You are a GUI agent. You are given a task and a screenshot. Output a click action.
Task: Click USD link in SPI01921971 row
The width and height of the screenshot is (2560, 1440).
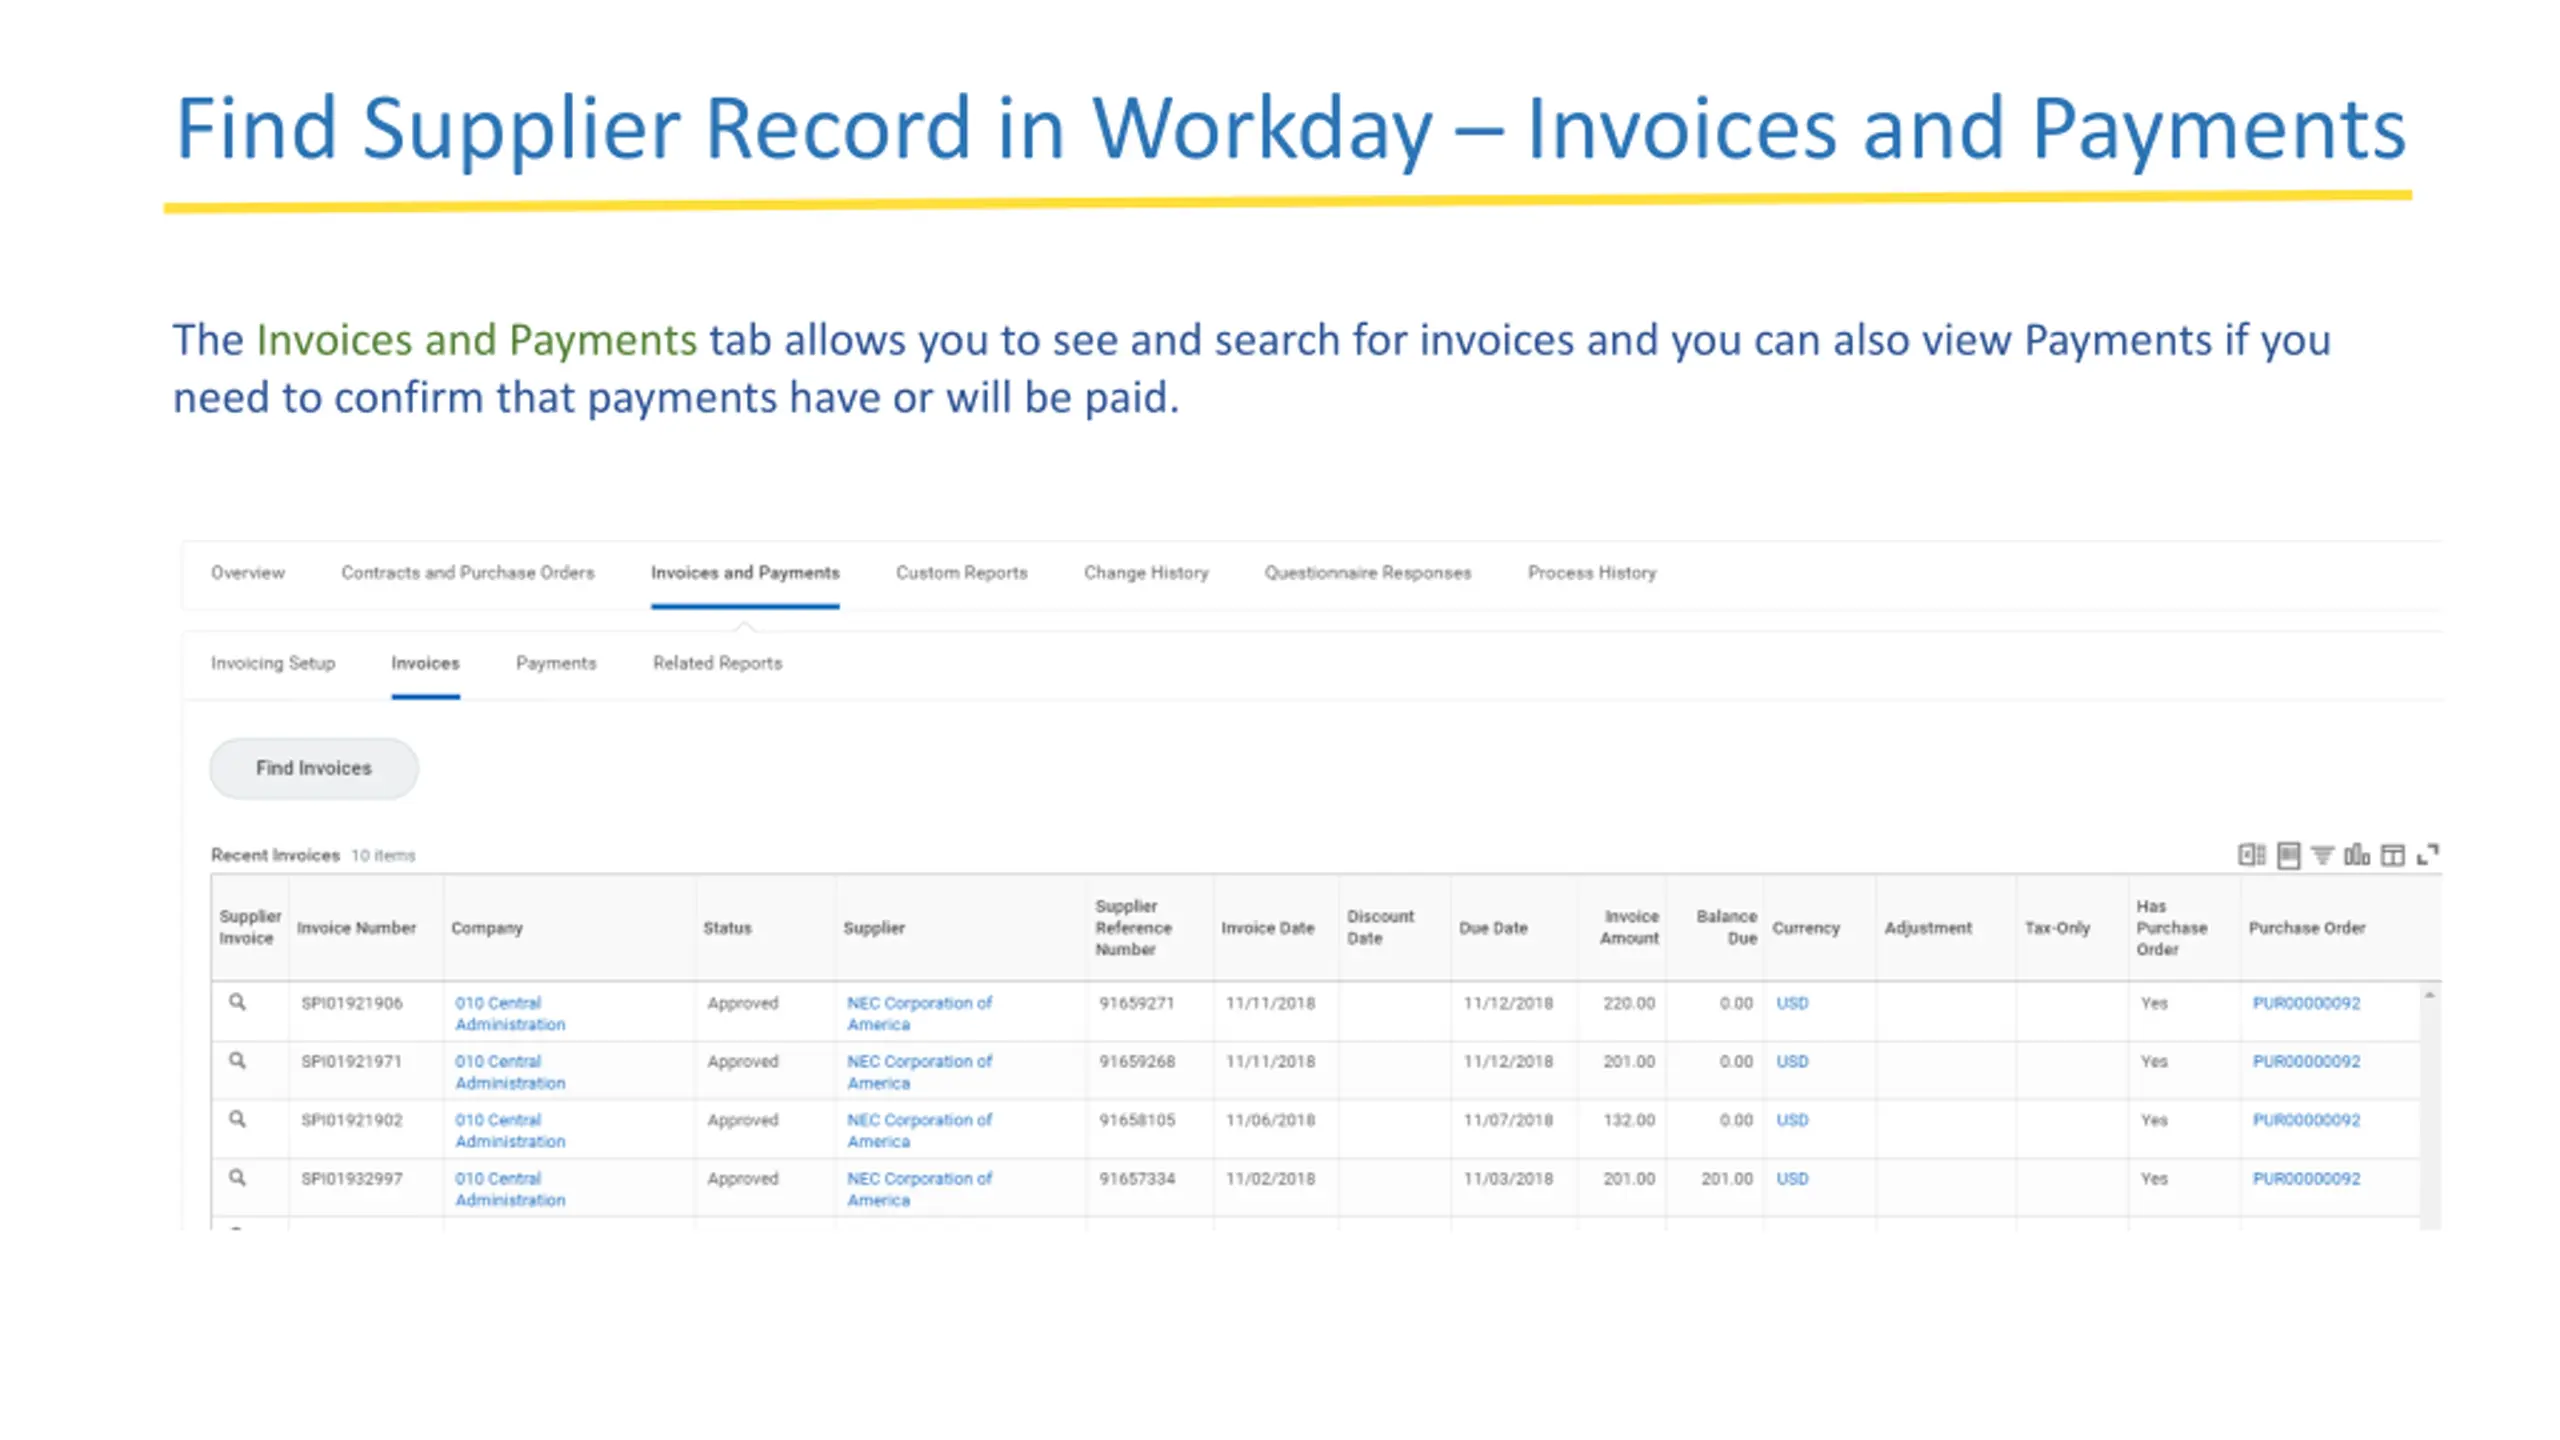pyautogui.click(x=1792, y=1061)
